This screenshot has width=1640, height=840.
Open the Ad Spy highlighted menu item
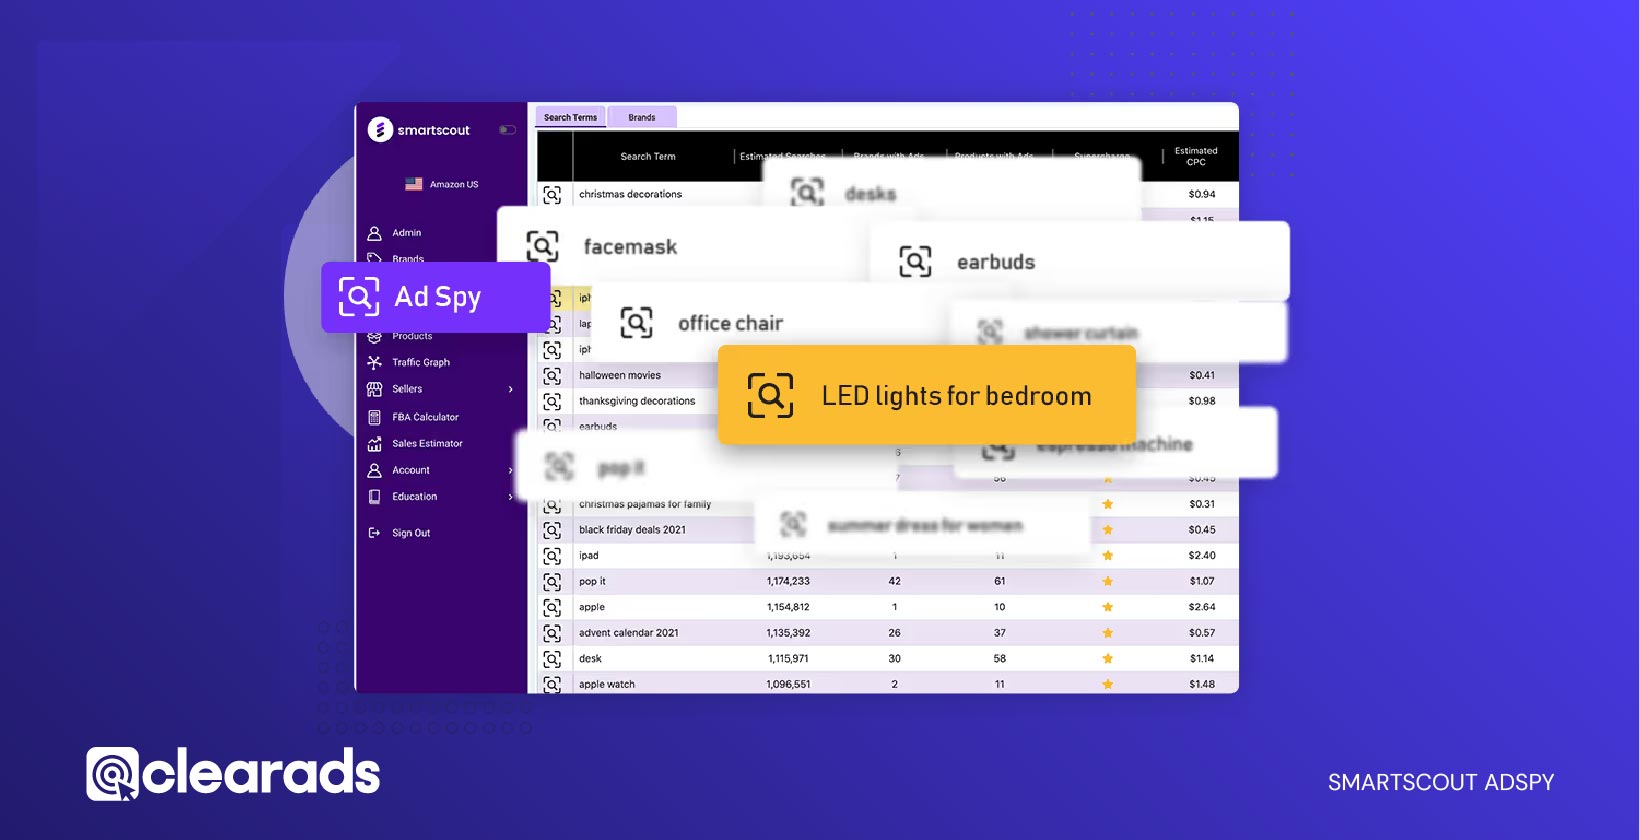click(435, 297)
